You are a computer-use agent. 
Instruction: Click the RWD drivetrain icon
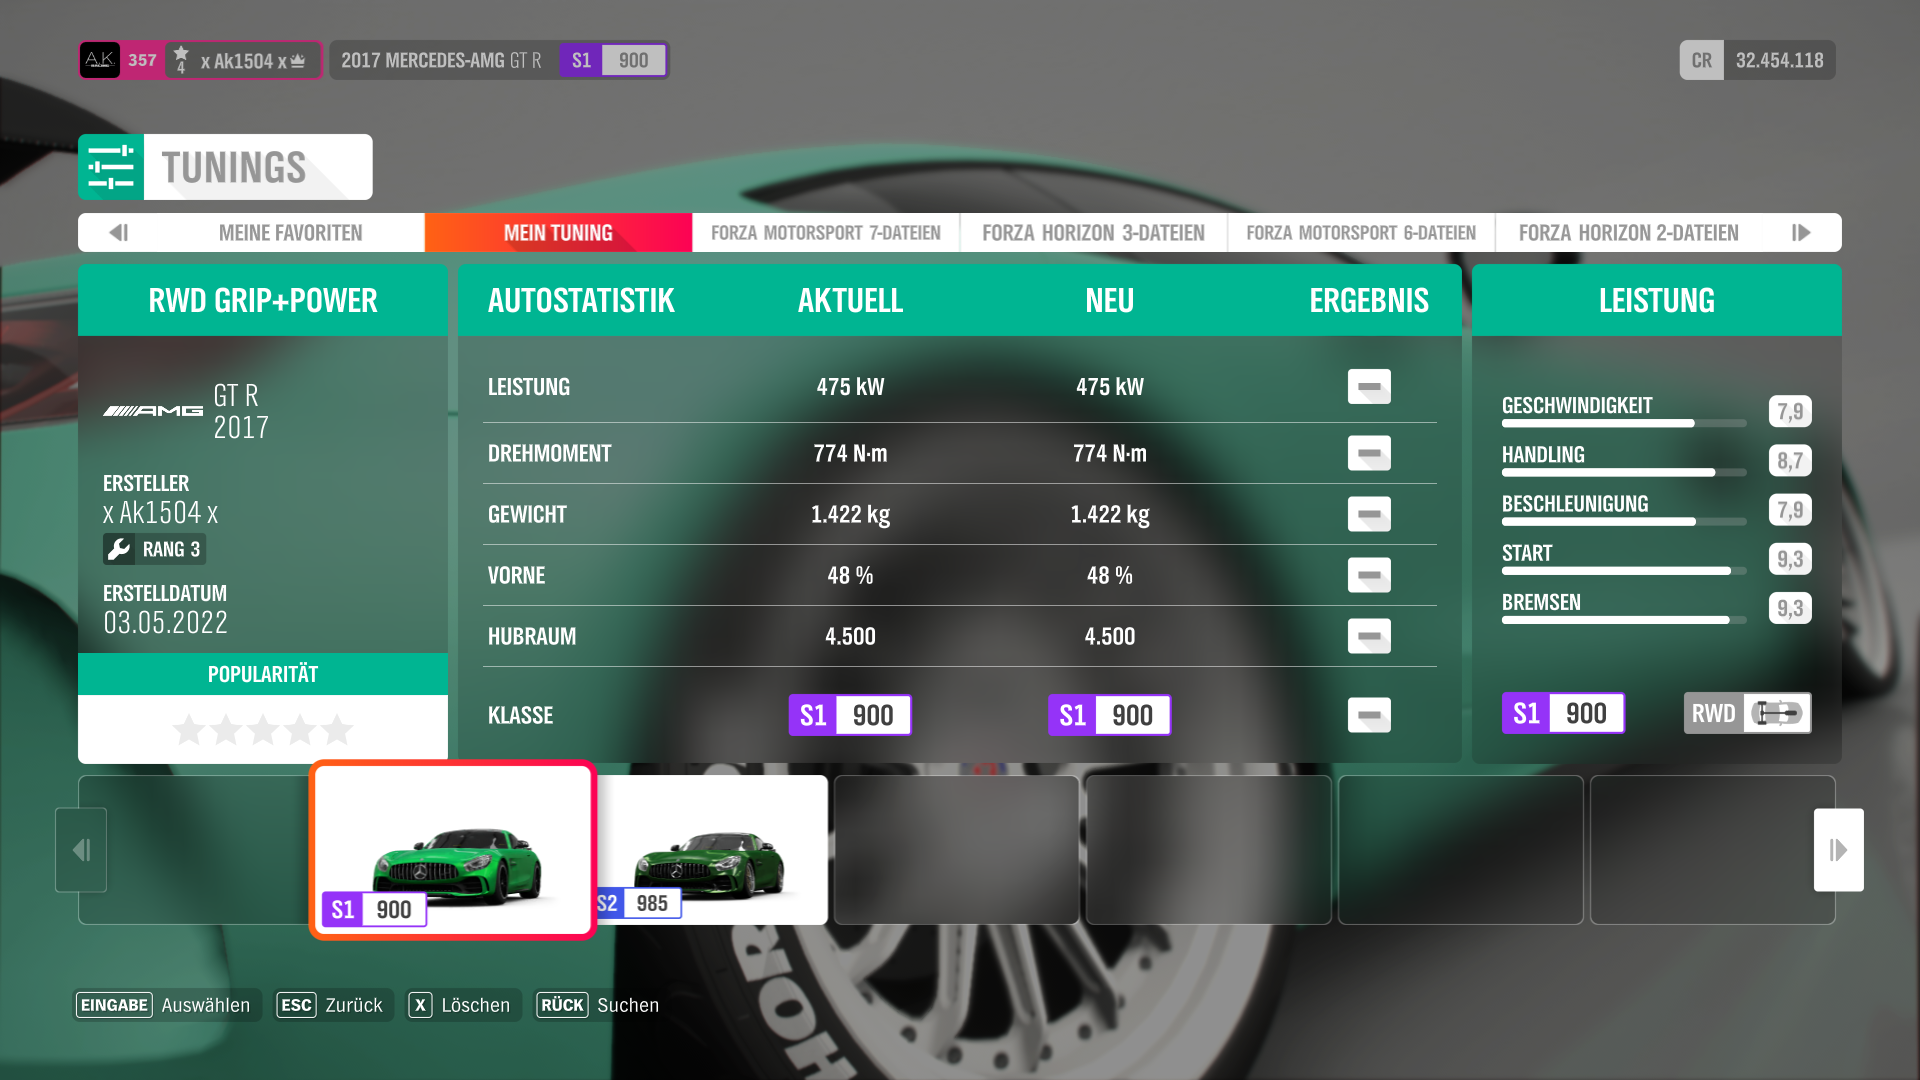(x=1778, y=713)
